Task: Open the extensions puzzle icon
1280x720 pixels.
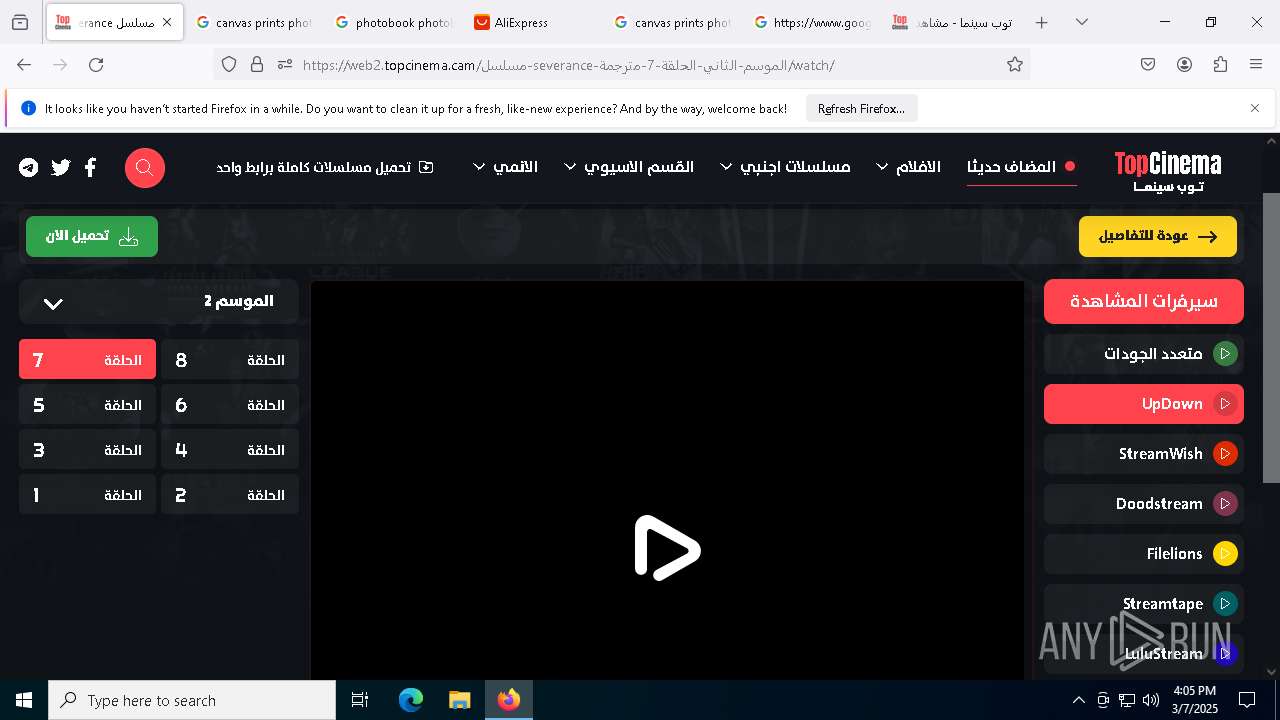Action: 1220,65
